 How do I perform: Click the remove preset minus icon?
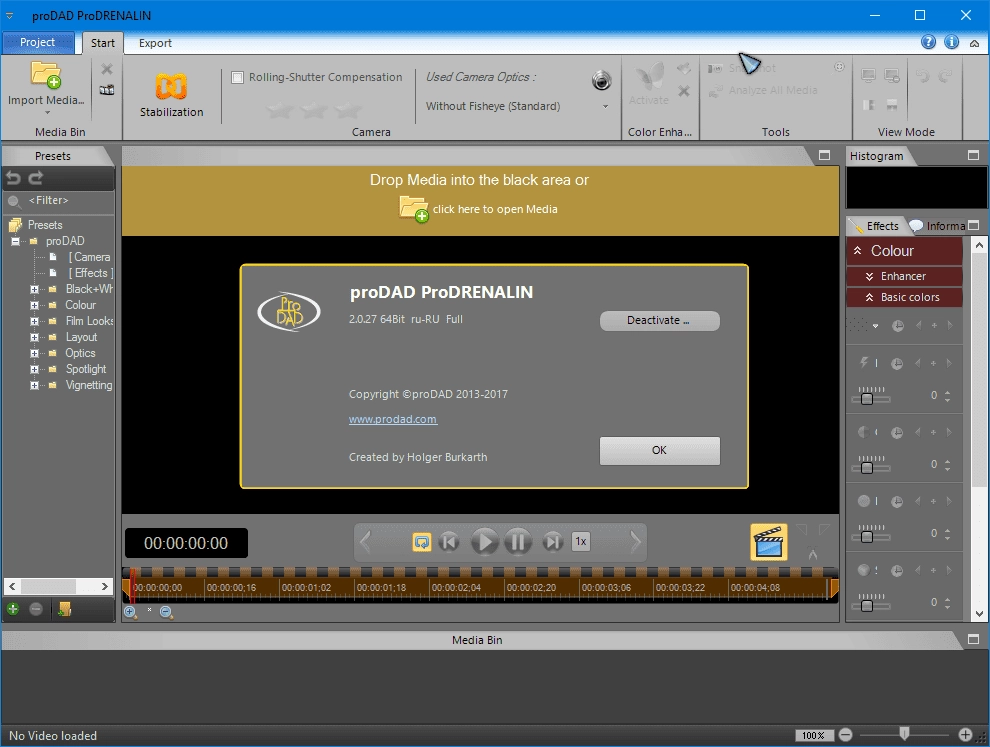pyautogui.click(x=36, y=609)
